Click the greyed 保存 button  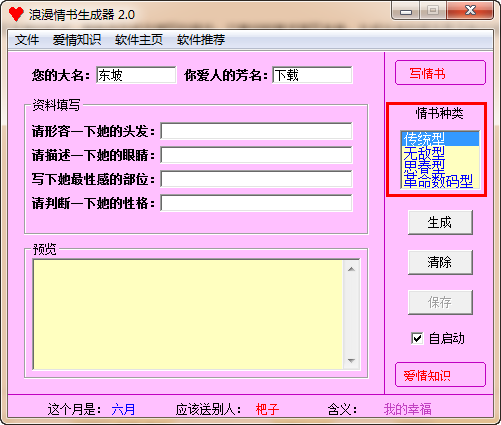click(440, 302)
